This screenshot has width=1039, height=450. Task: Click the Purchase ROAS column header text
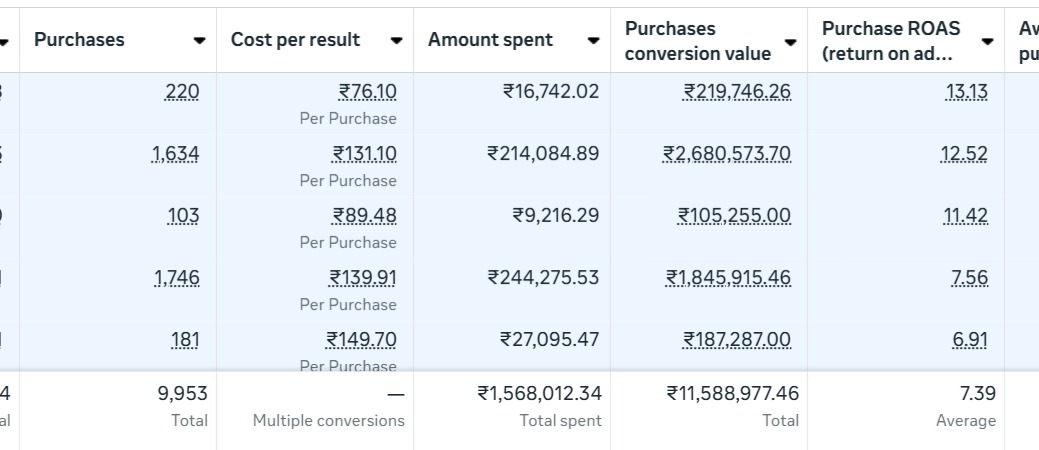coord(891,41)
